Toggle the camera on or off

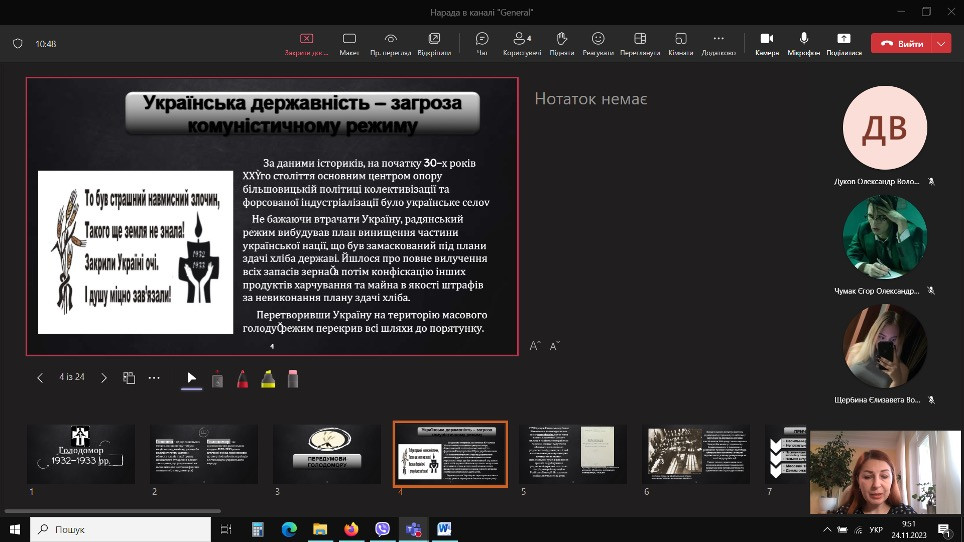tap(767, 42)
